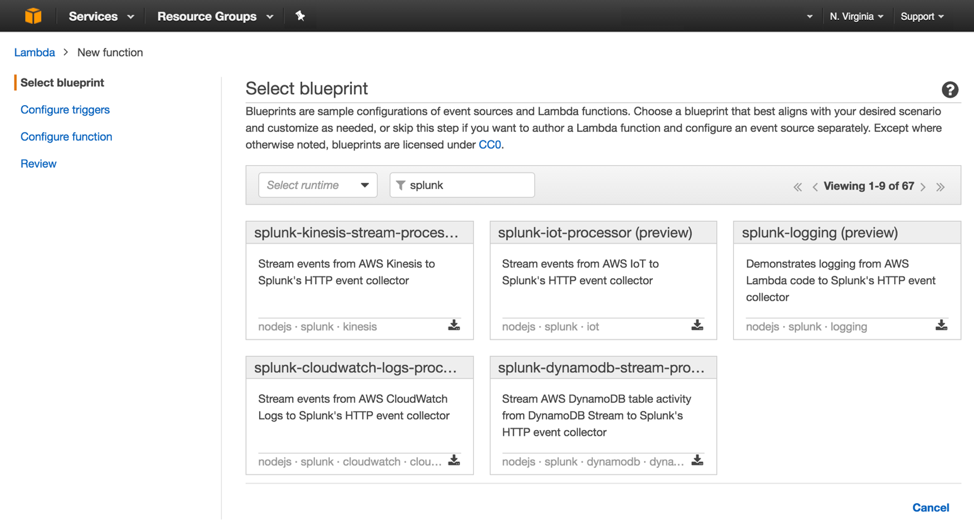The image size is (974, 521).
Task: Go to Configure triggers step
Action: (65, 110)
